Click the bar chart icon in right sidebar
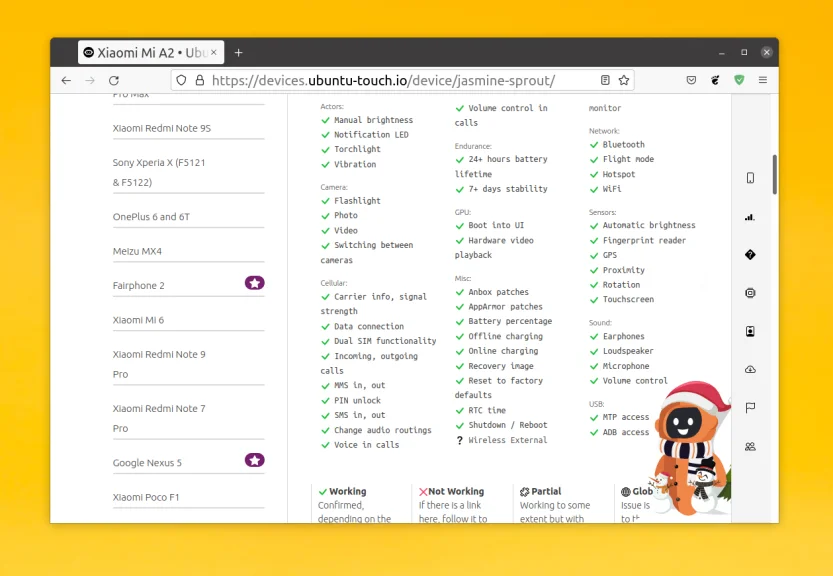 point(750,217)
